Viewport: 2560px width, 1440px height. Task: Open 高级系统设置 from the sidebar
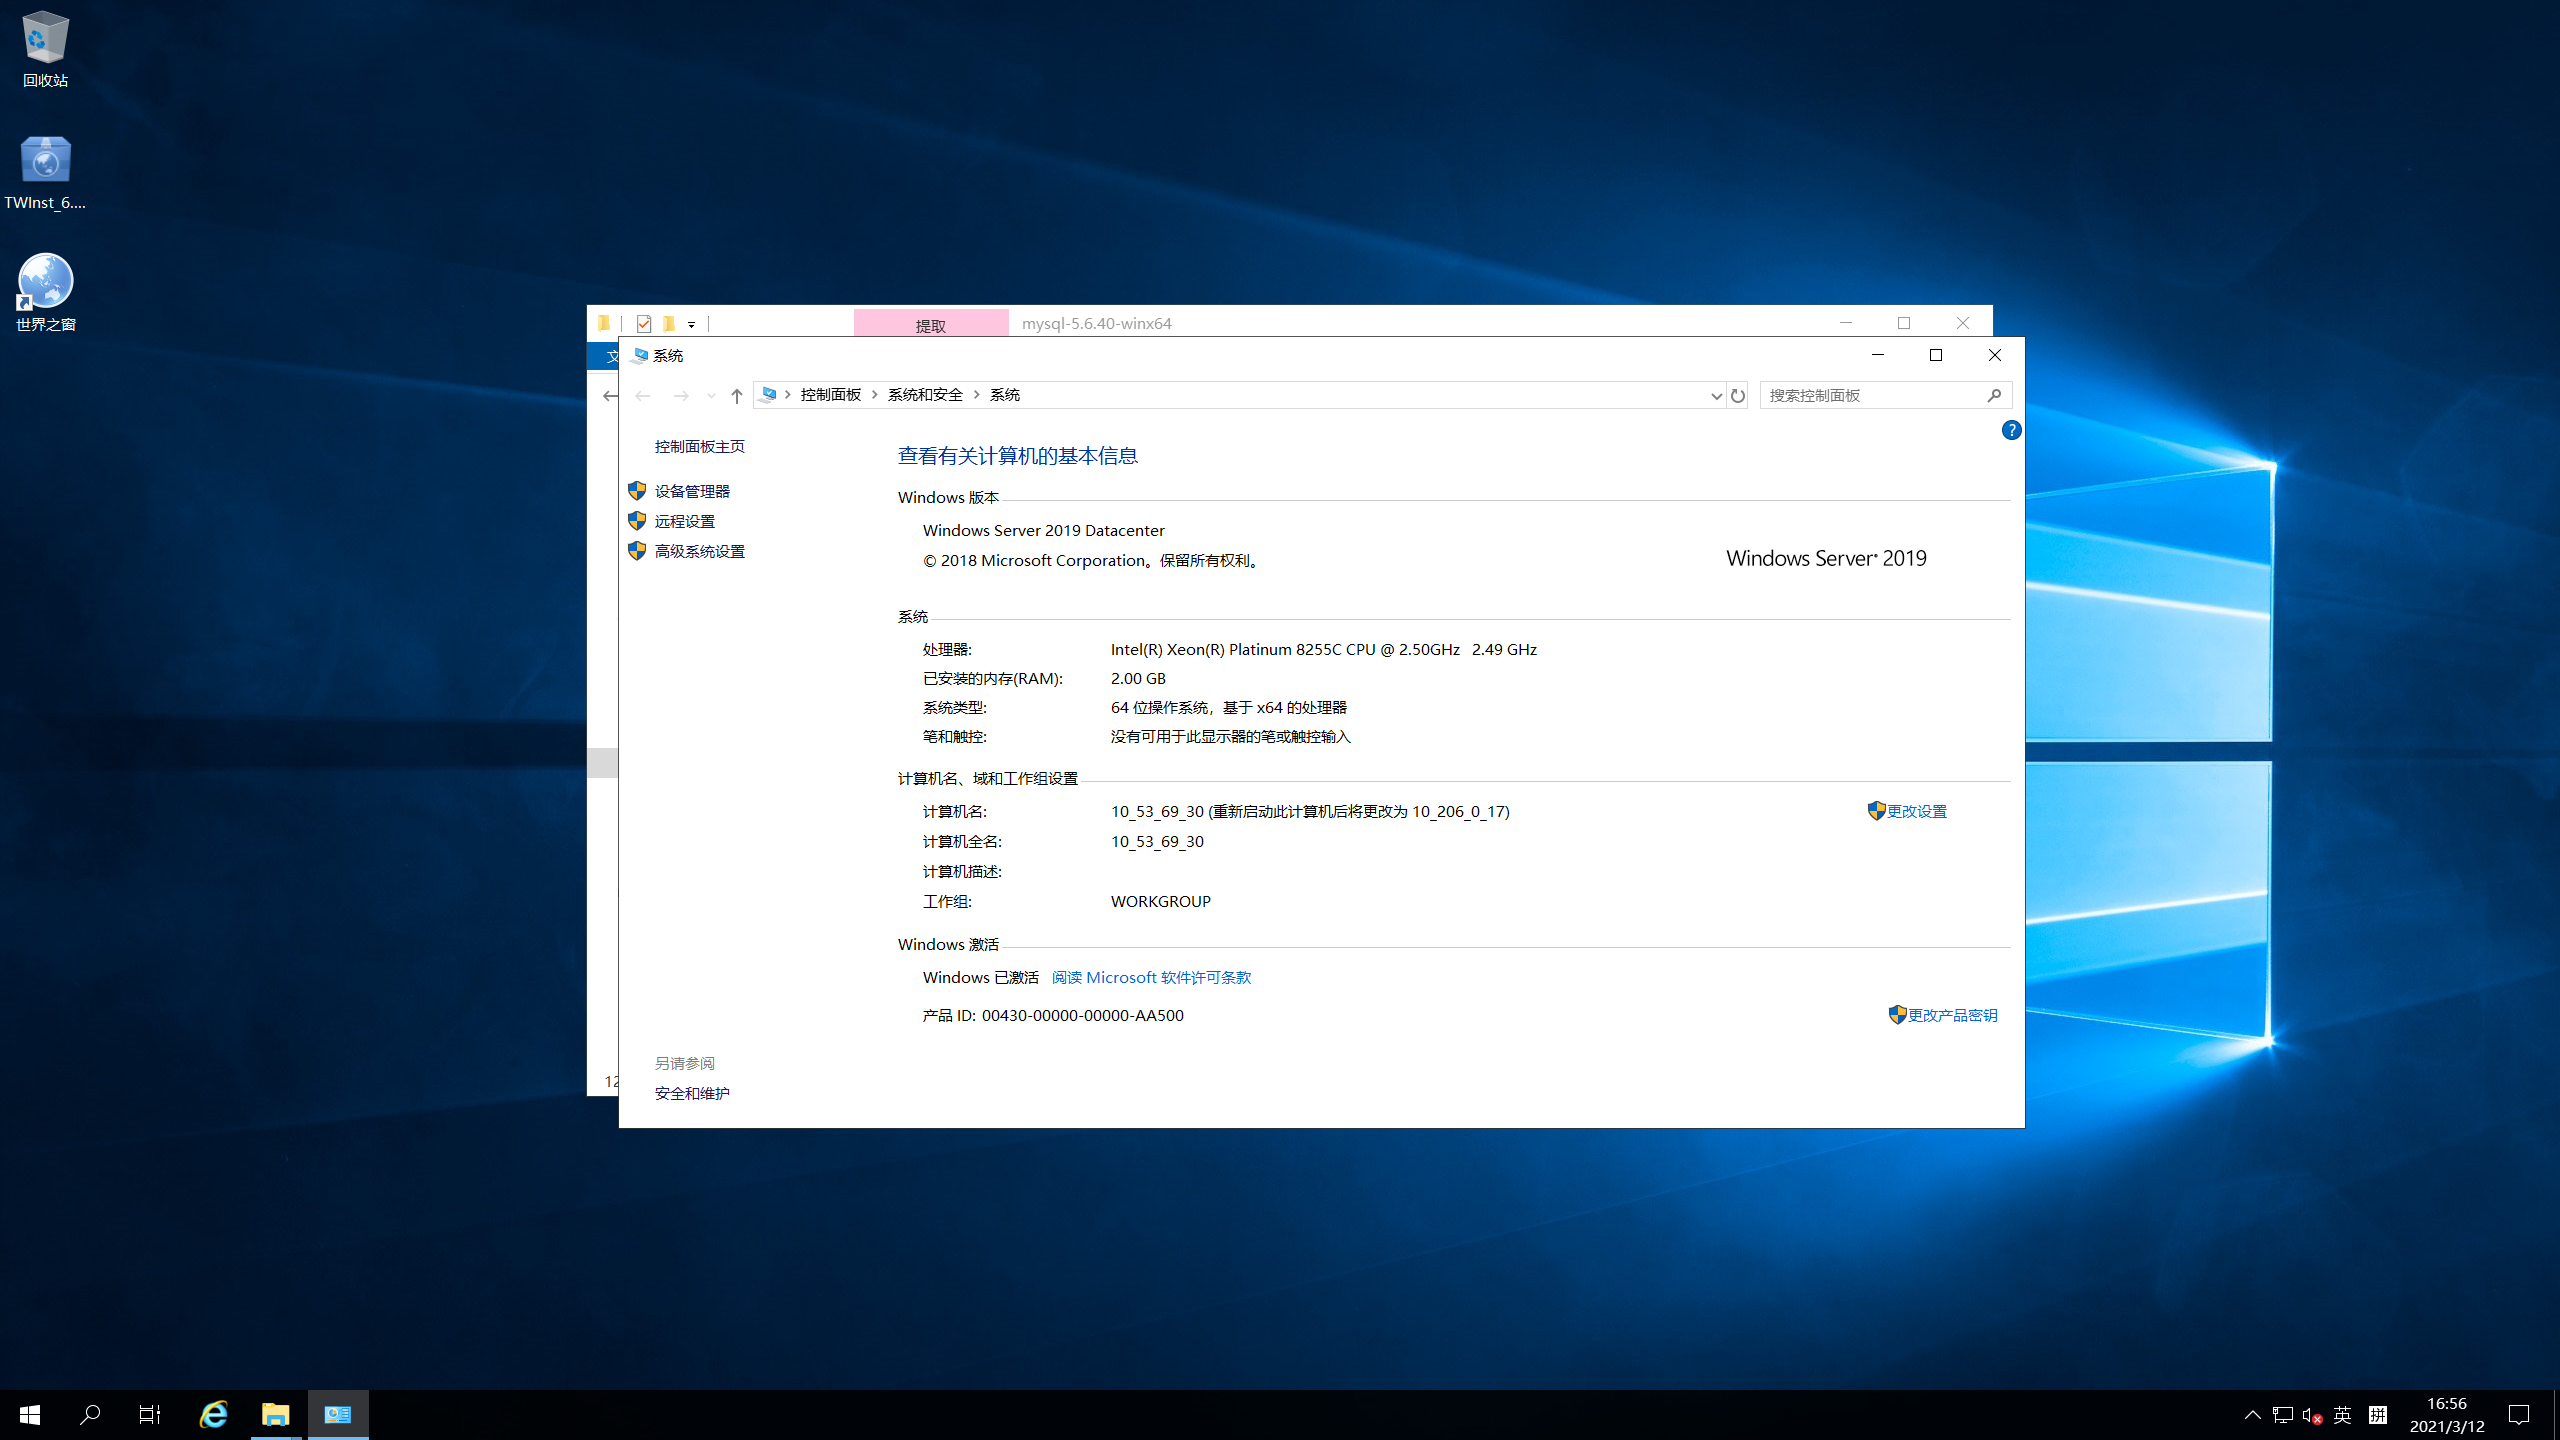click(699, 551)
